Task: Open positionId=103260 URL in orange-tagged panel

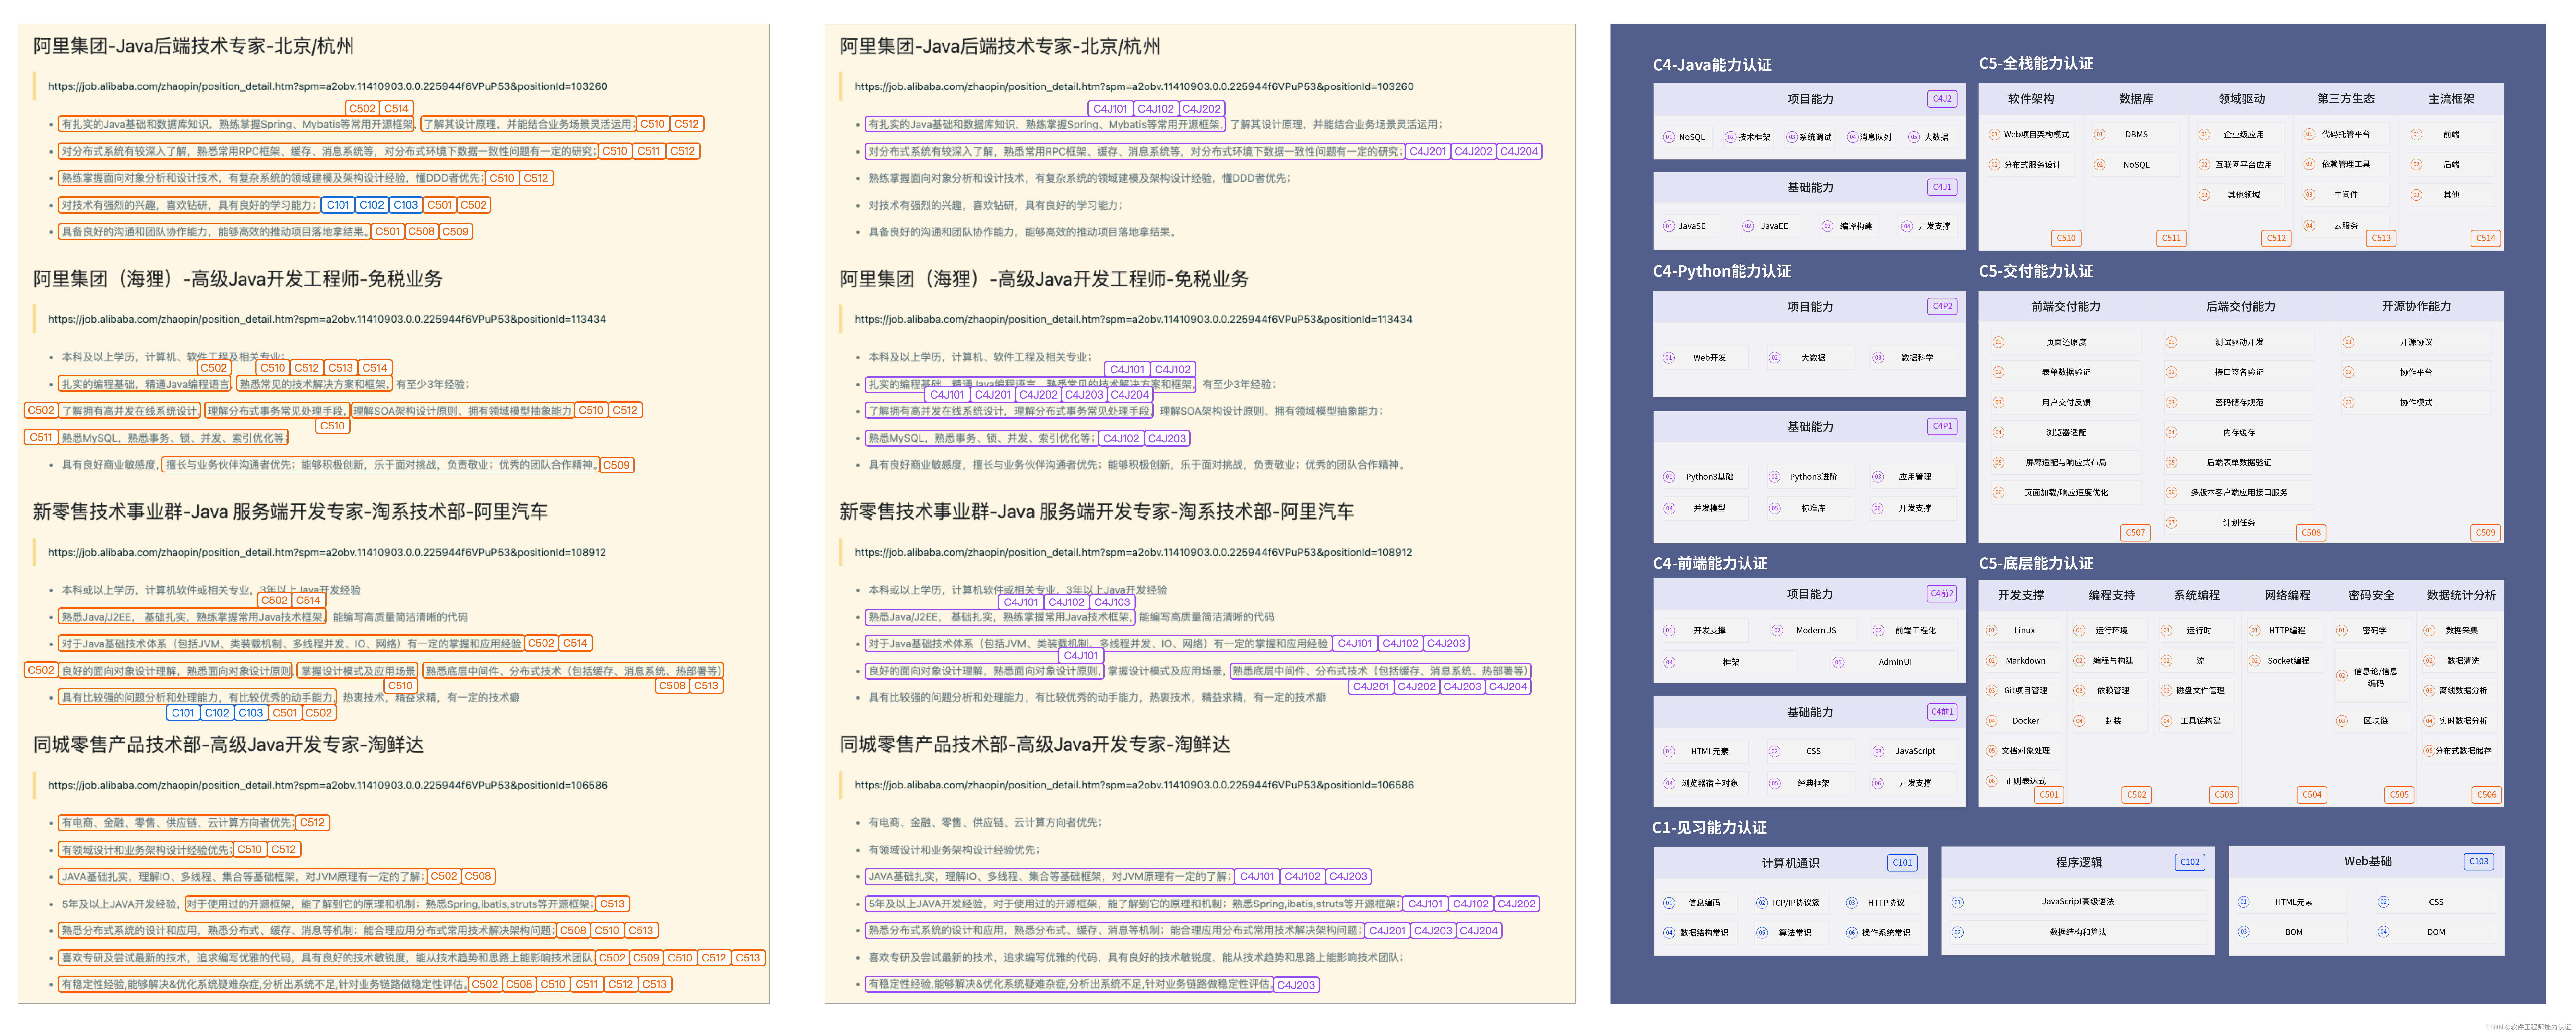Action: [x=327, y=87]
